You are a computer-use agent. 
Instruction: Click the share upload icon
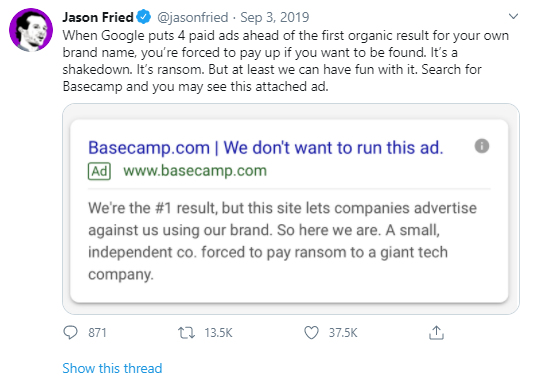point(436,332)
